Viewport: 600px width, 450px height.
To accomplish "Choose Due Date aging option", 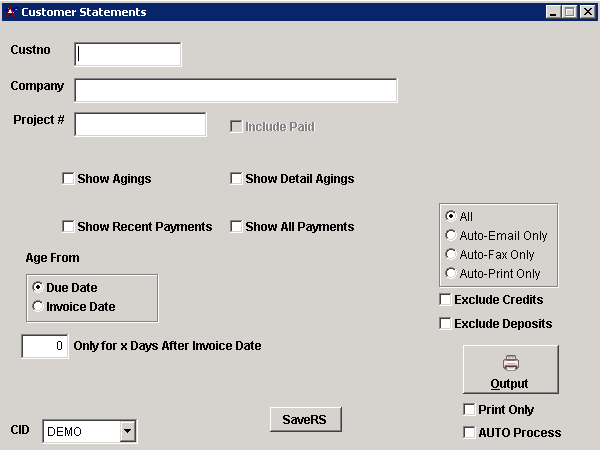I will (x=38, y=288).
